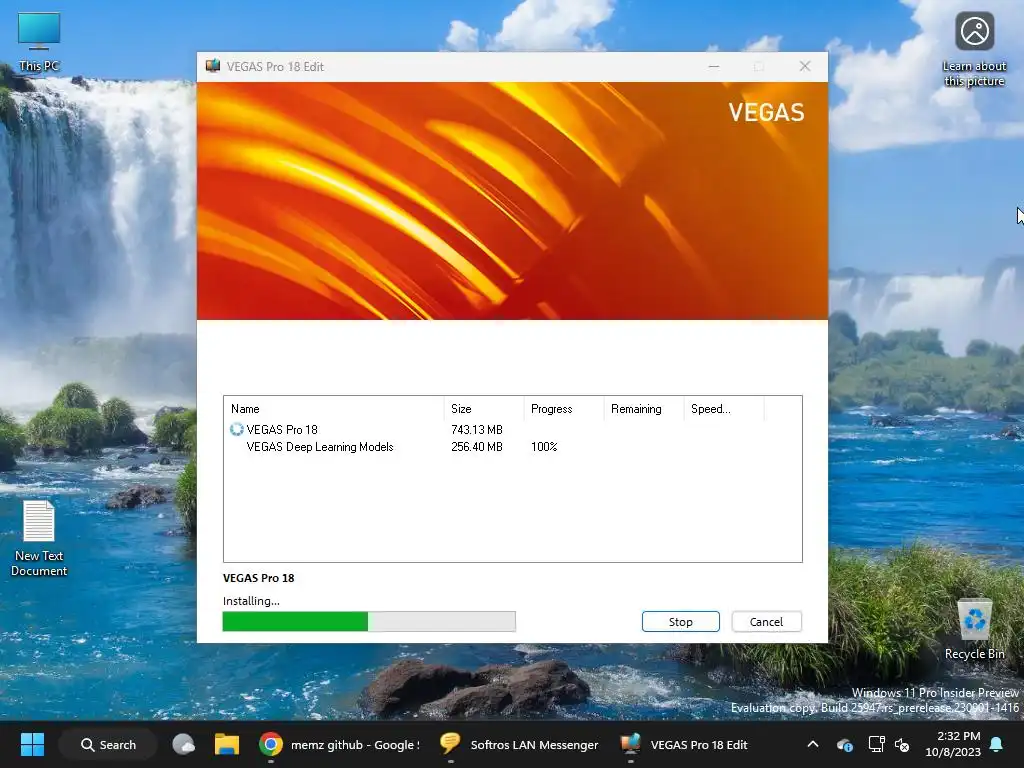Screen dimensions: 1024x768
Task: Switch to Chrome memz github window
Action: coord(340,744)
